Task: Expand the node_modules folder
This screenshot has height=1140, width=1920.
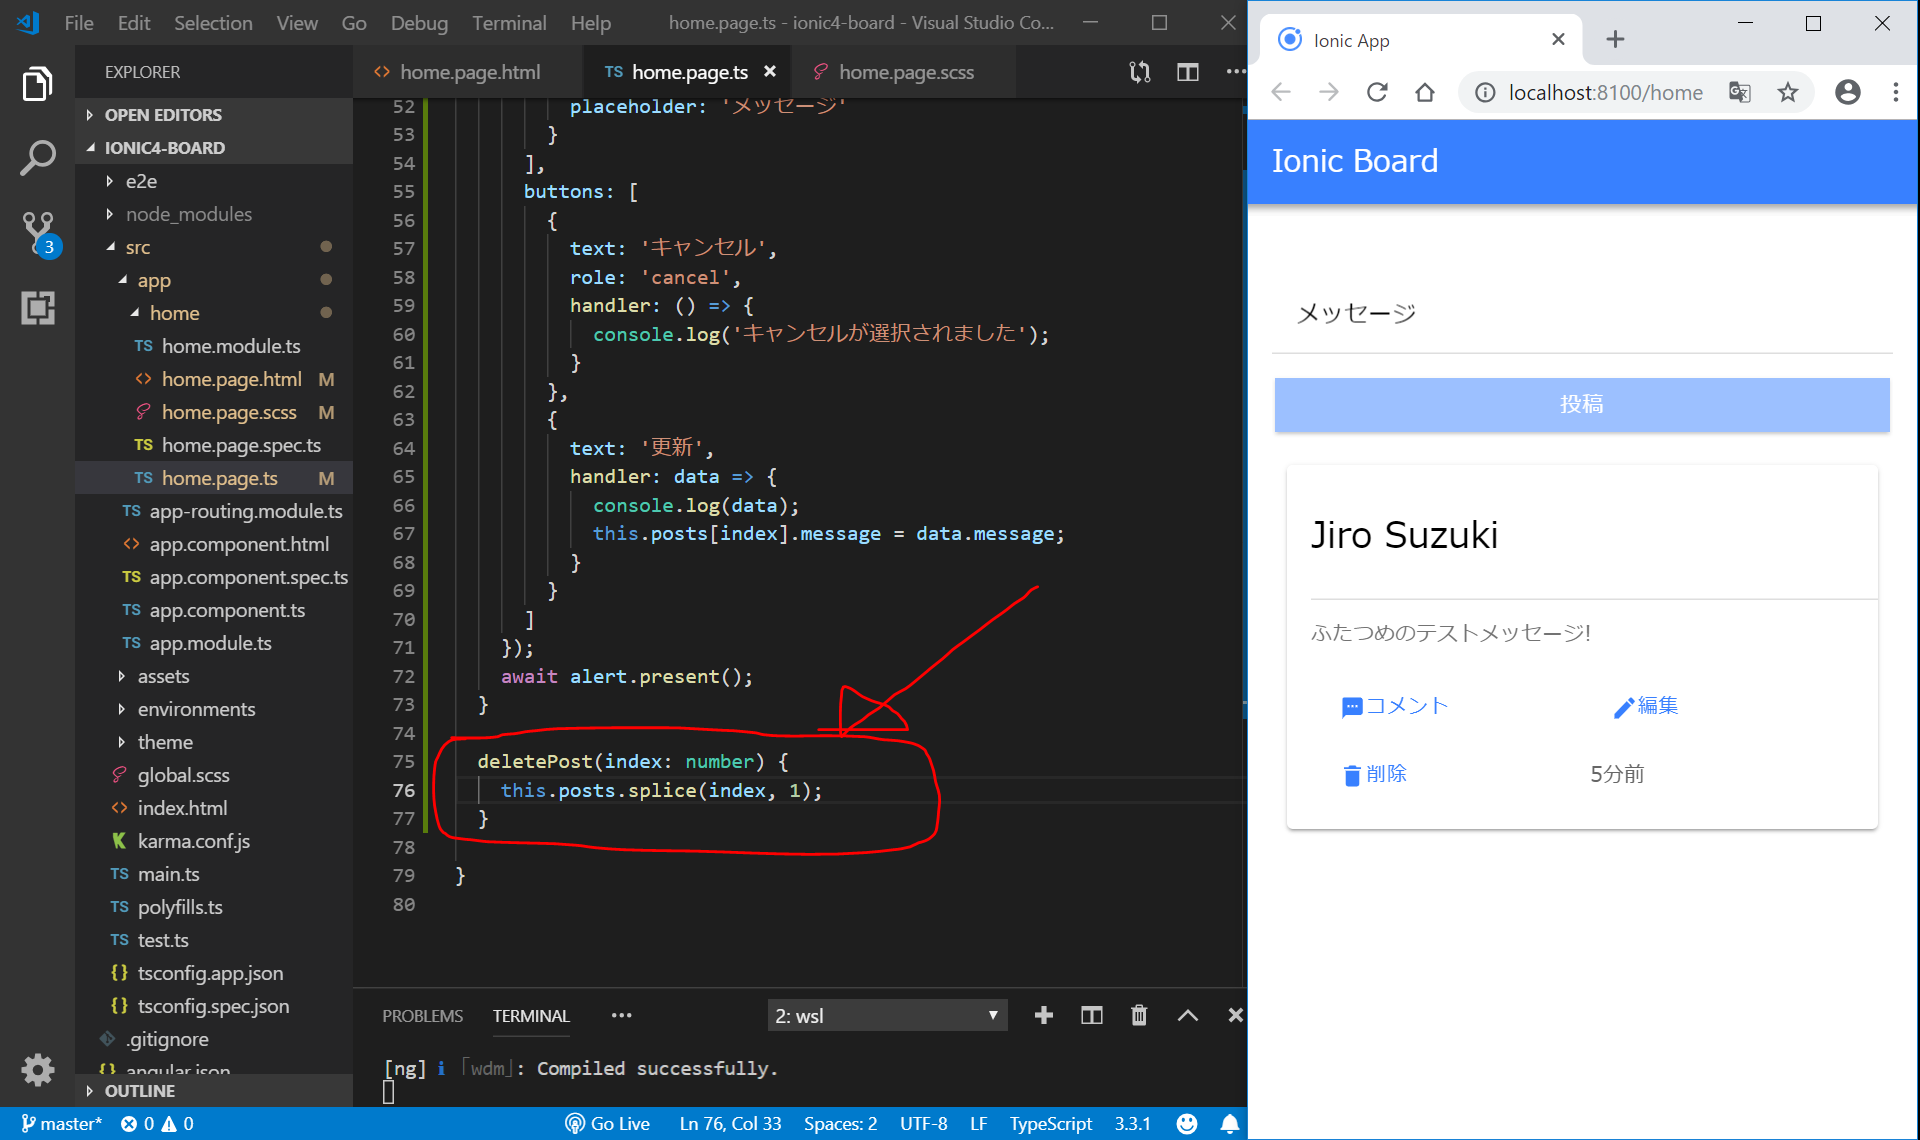Action: (x=188, y=214)
